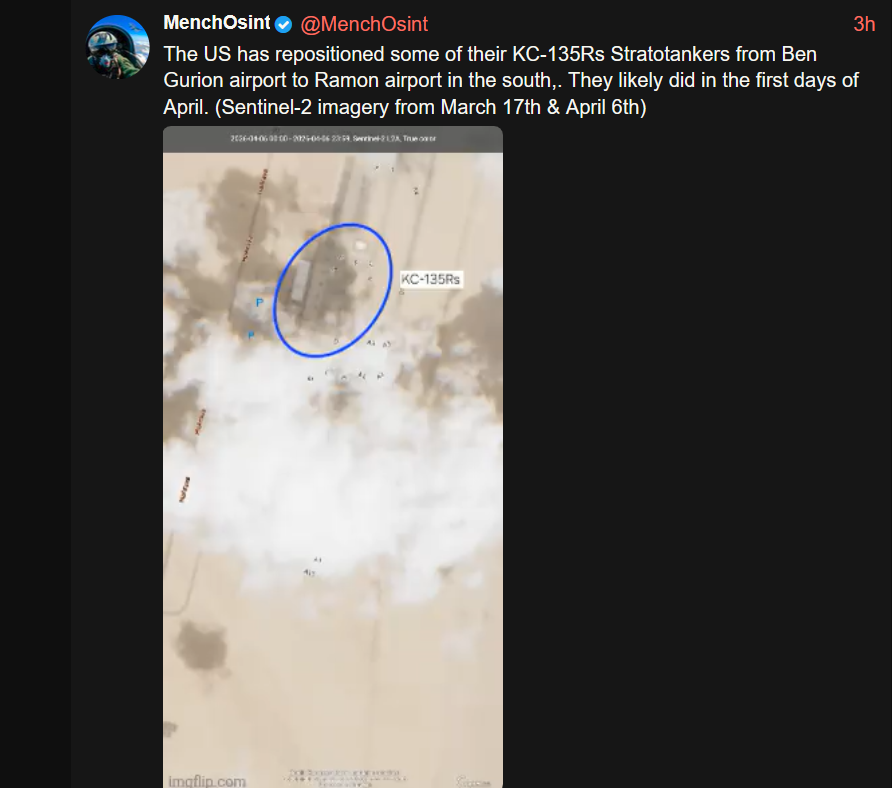
Task: Open the MenchOsint display name
Action: [217, 23]
